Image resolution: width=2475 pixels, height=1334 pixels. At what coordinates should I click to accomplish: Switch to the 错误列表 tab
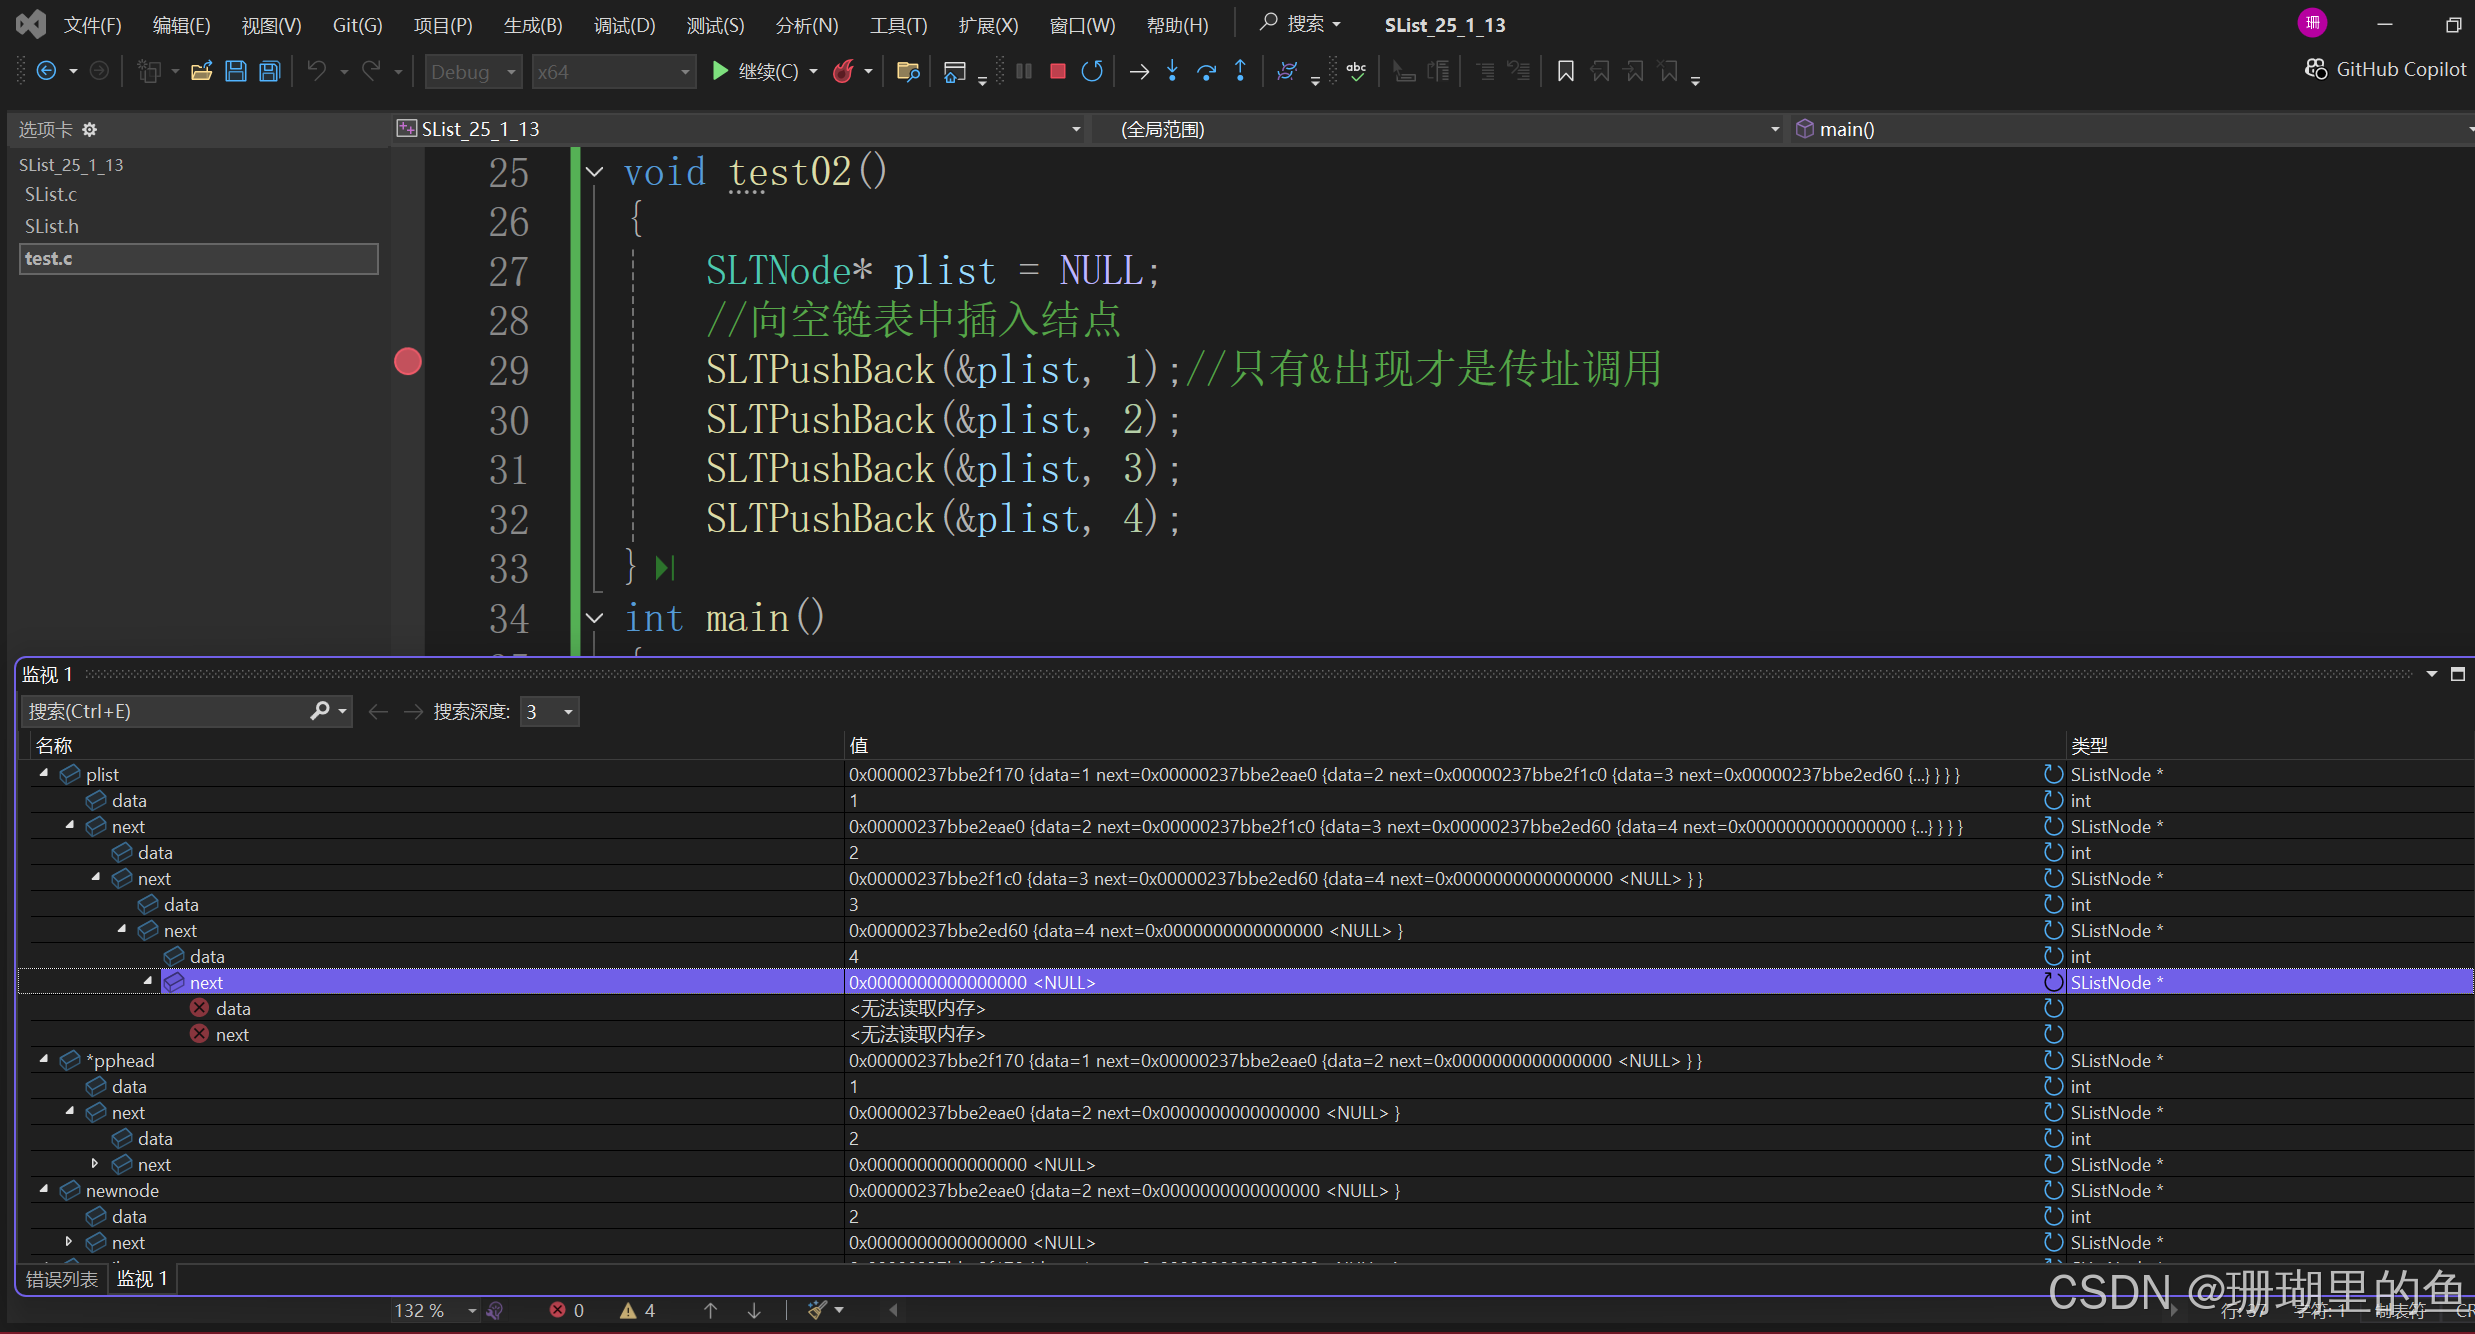click(61, 1279)
